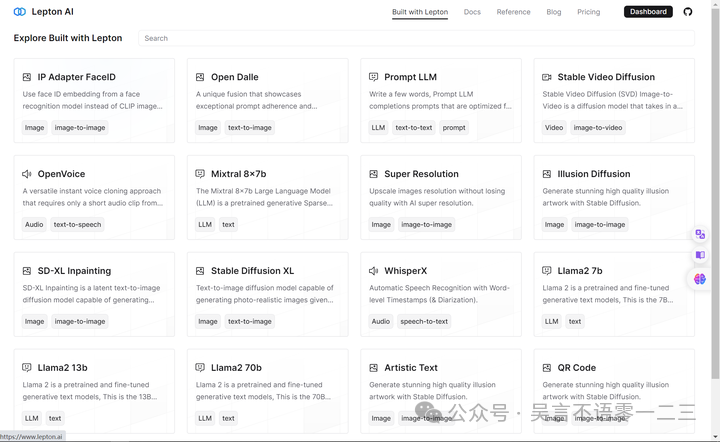
Task: Click the translate extension icon on right edge
Action: (x=700, y=235)
